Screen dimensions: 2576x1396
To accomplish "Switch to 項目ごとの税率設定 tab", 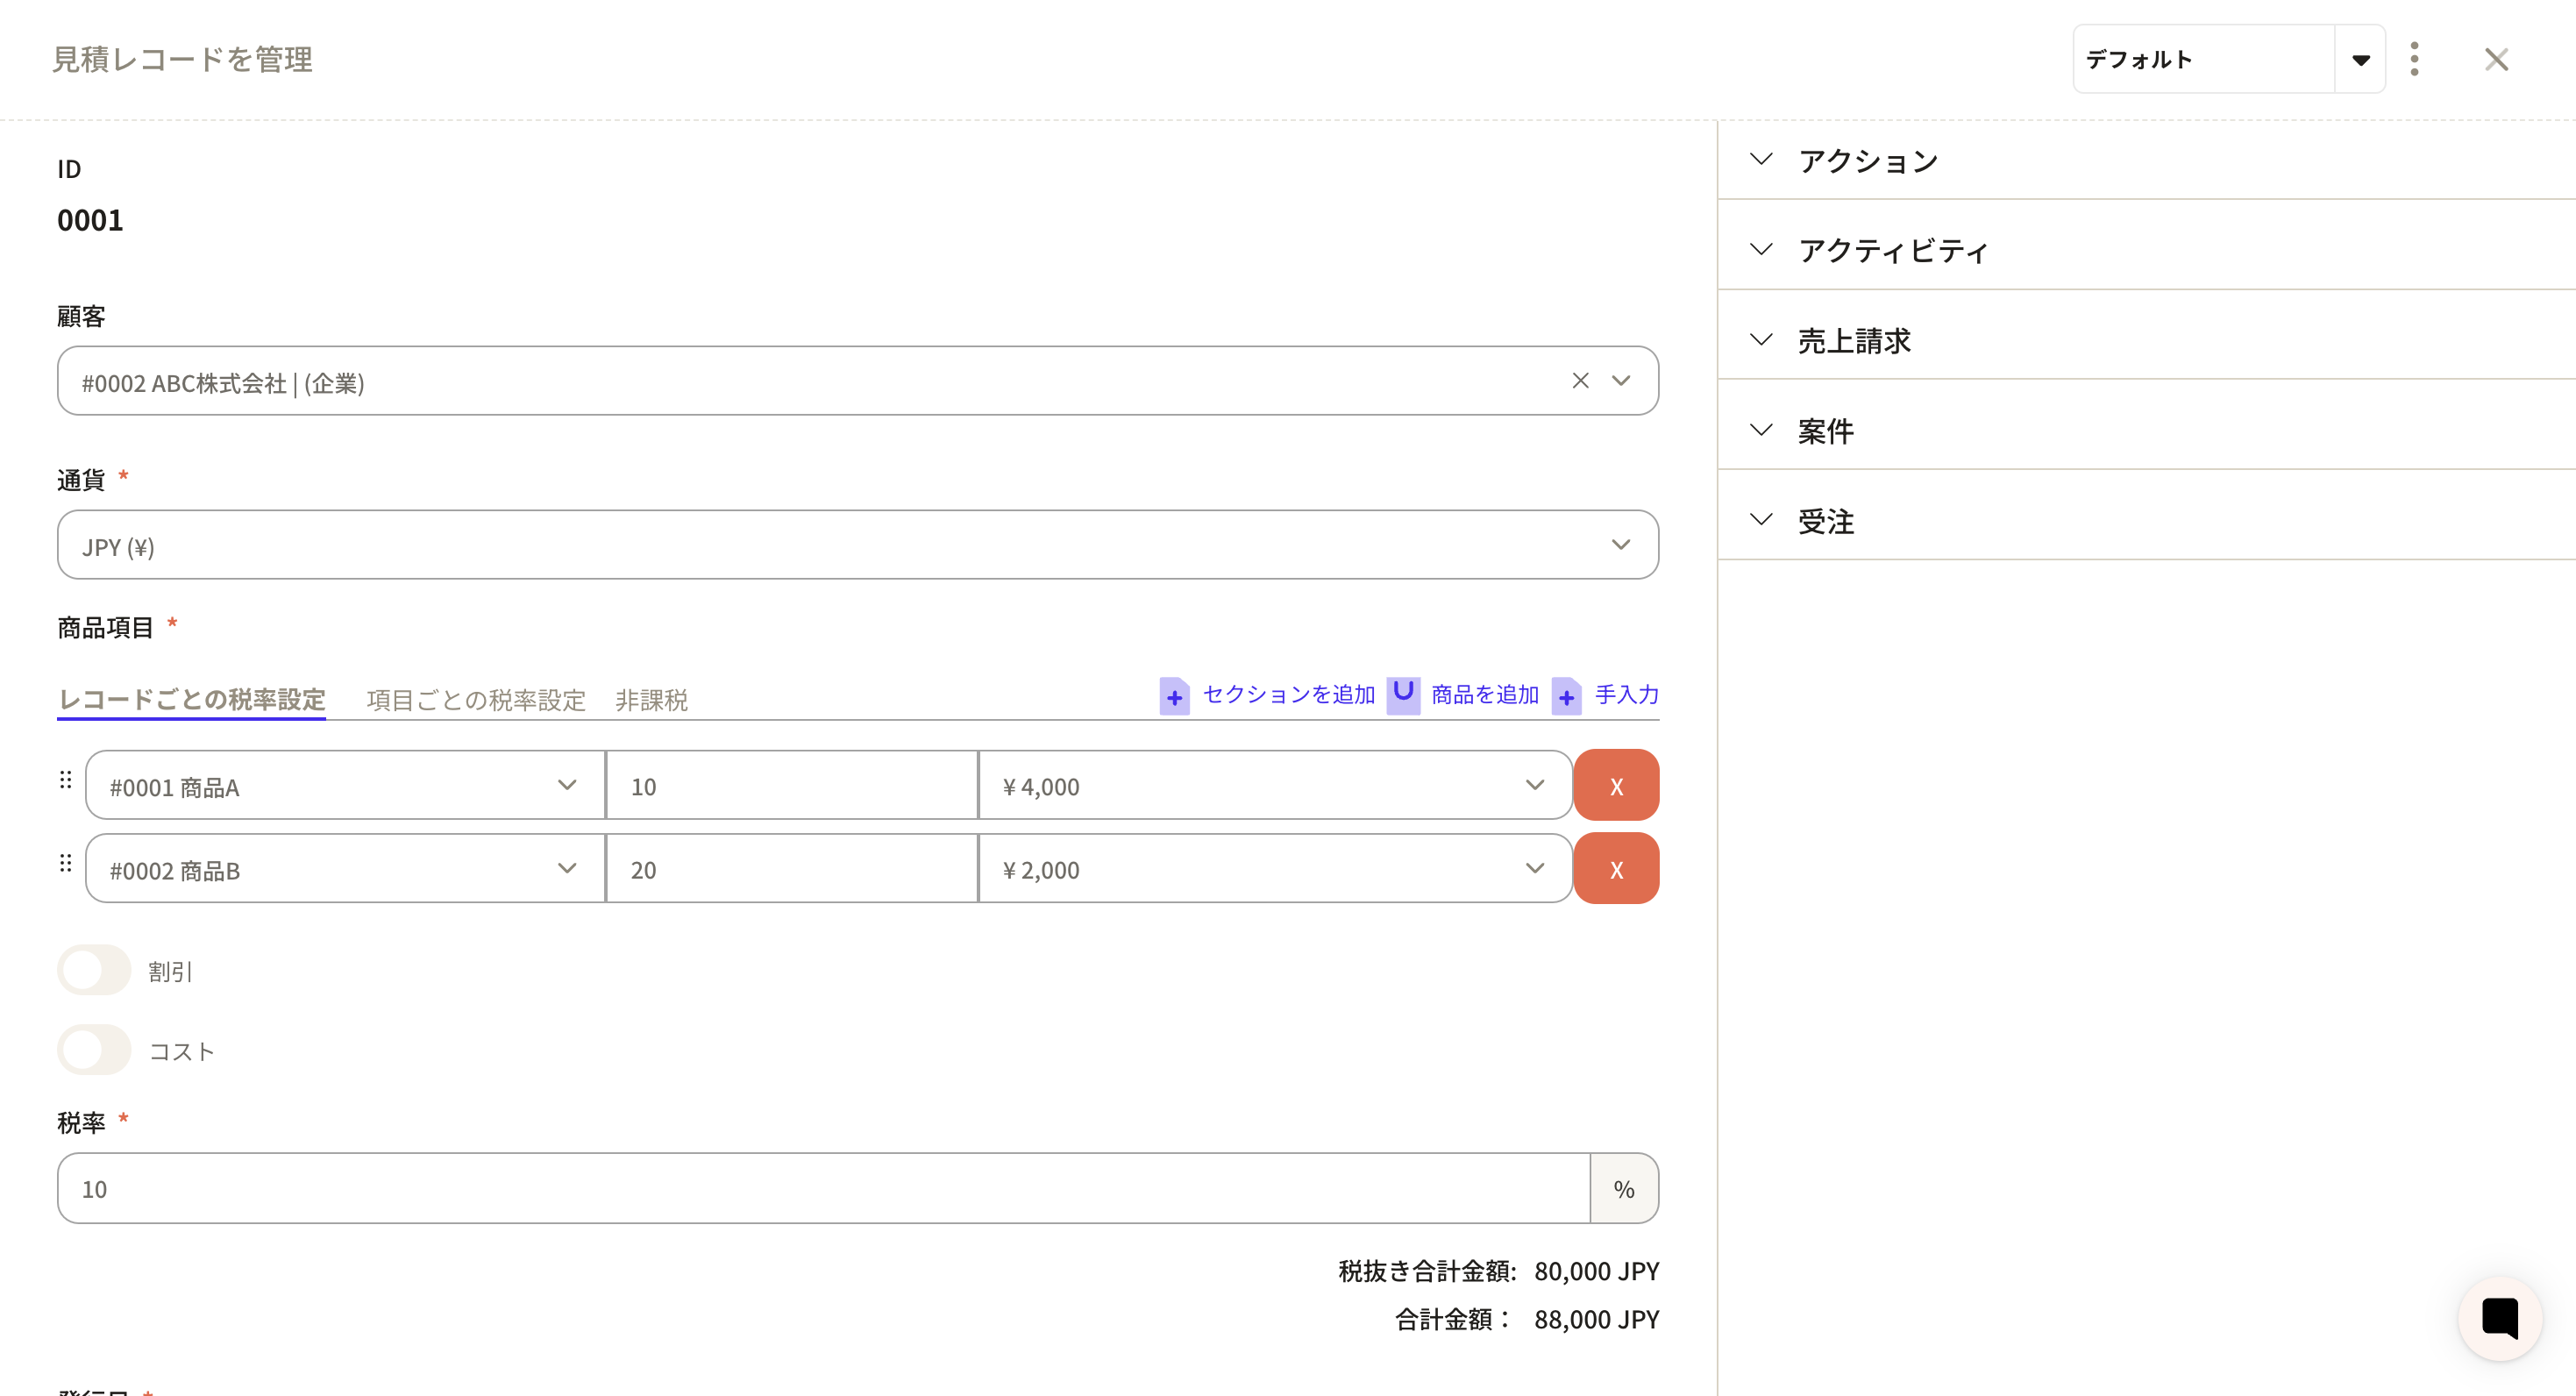I will pos(475,700).
